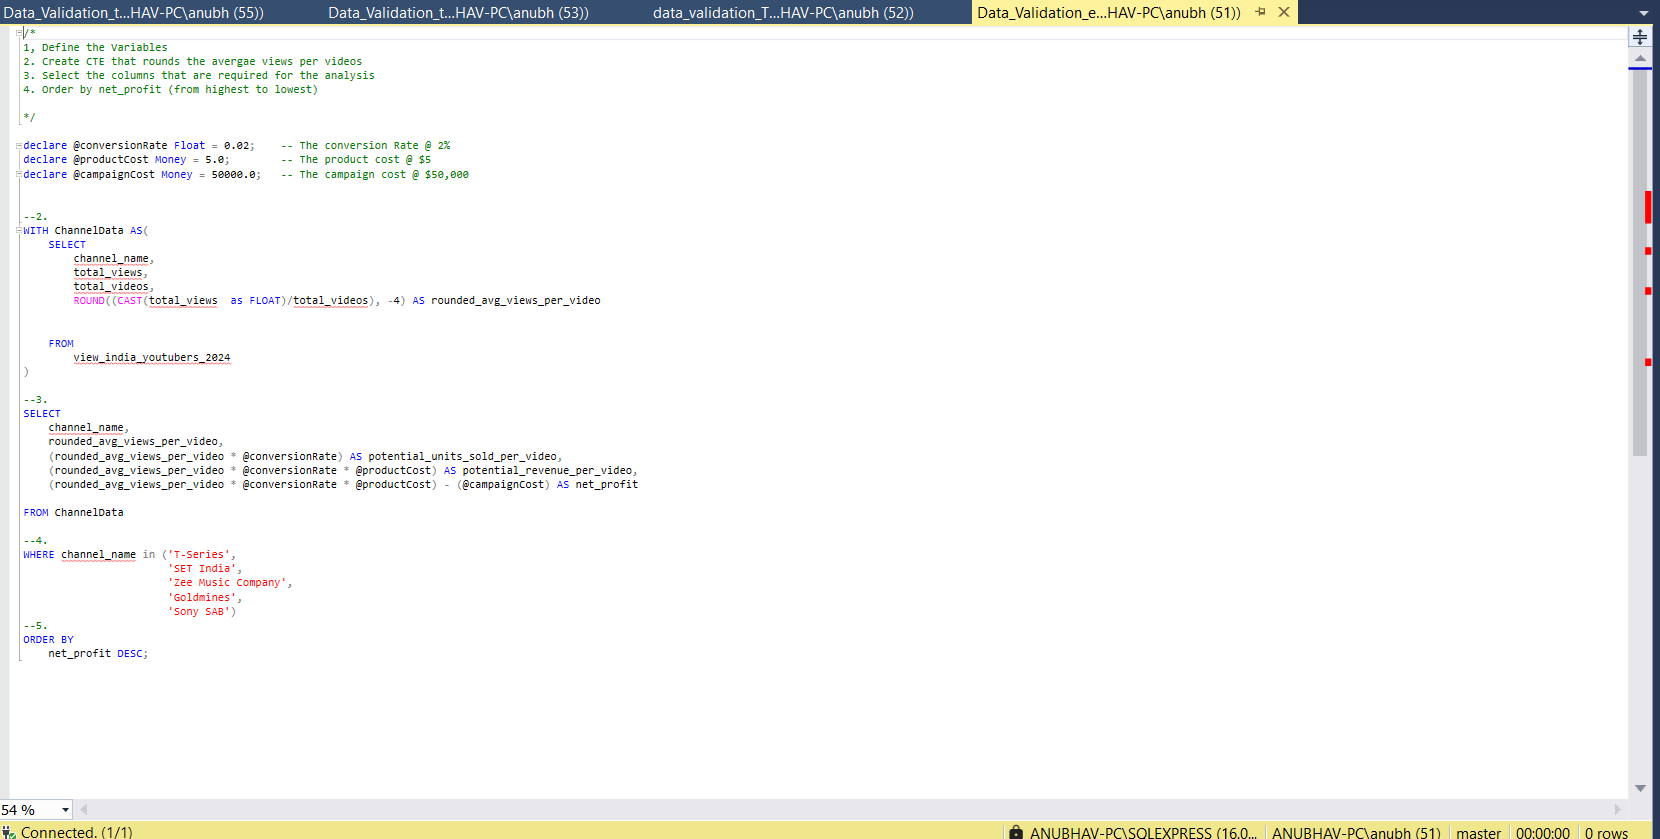Click the horizontal scrollbar left arrow
Image resolution: width=1660 pixels, height=839 pixels.
(x=84, y=809)
